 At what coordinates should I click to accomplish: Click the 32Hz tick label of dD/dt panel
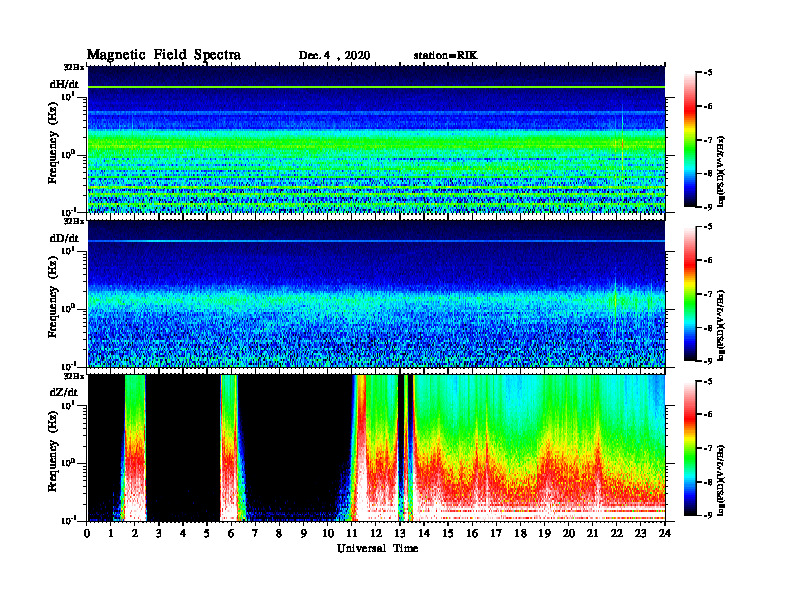click(74, 221)
